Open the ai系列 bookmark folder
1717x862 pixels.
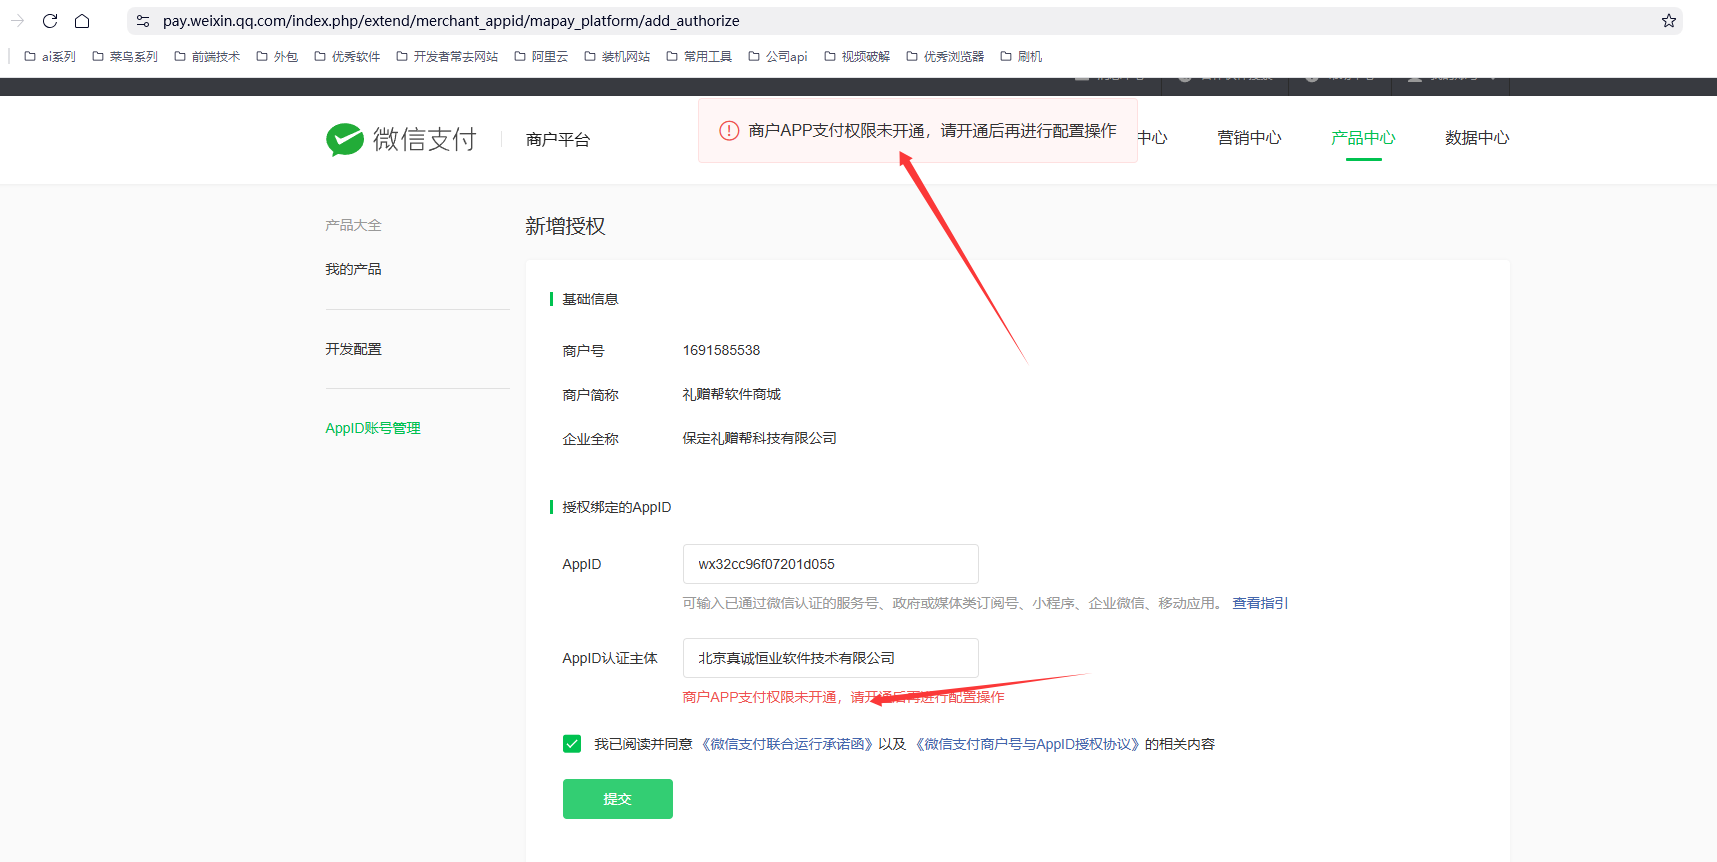click(x=50, y=57)
